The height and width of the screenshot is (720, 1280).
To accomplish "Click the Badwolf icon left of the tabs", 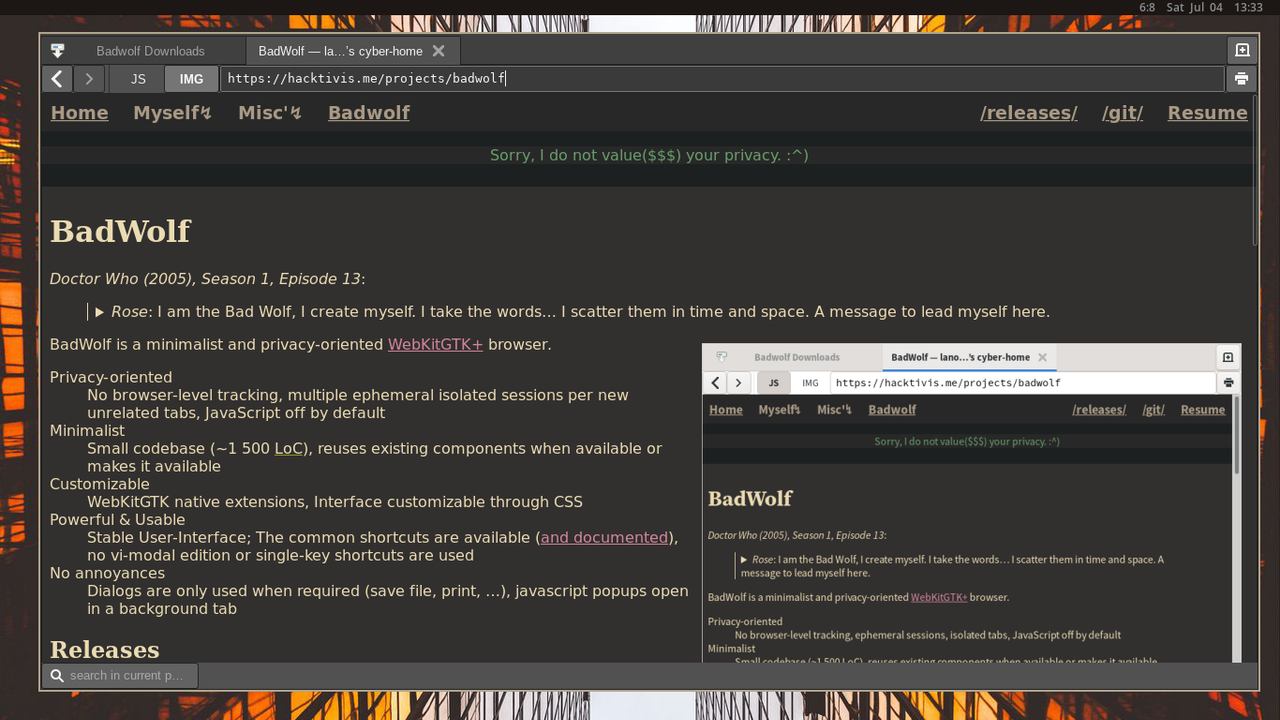I will pyautogui.click(x=57, y=51).
